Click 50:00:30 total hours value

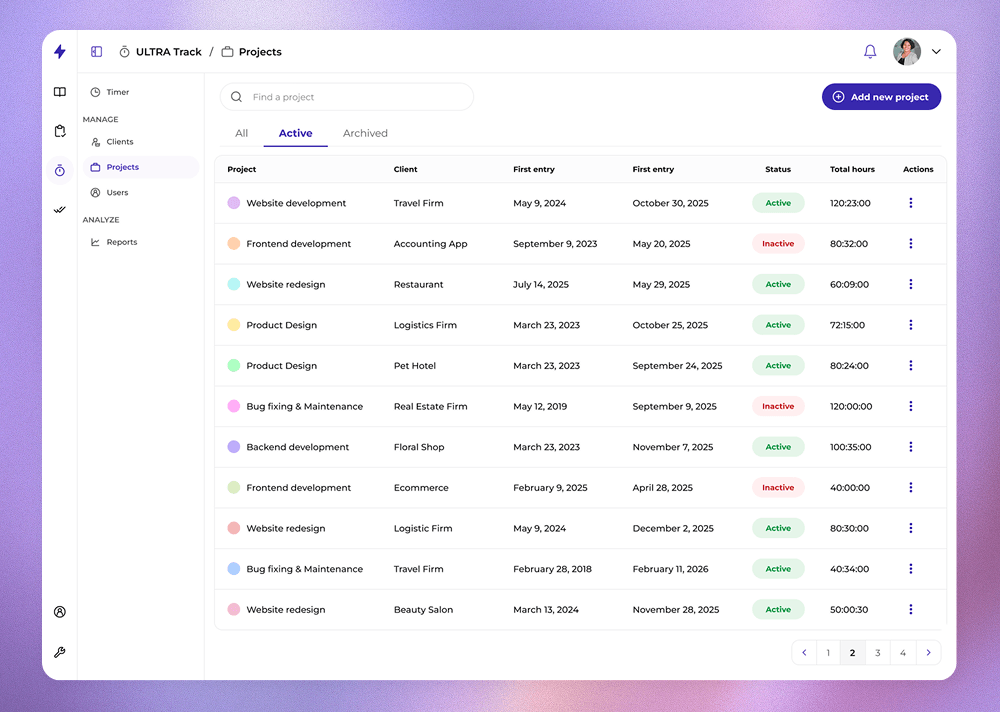tap(849, 609)
